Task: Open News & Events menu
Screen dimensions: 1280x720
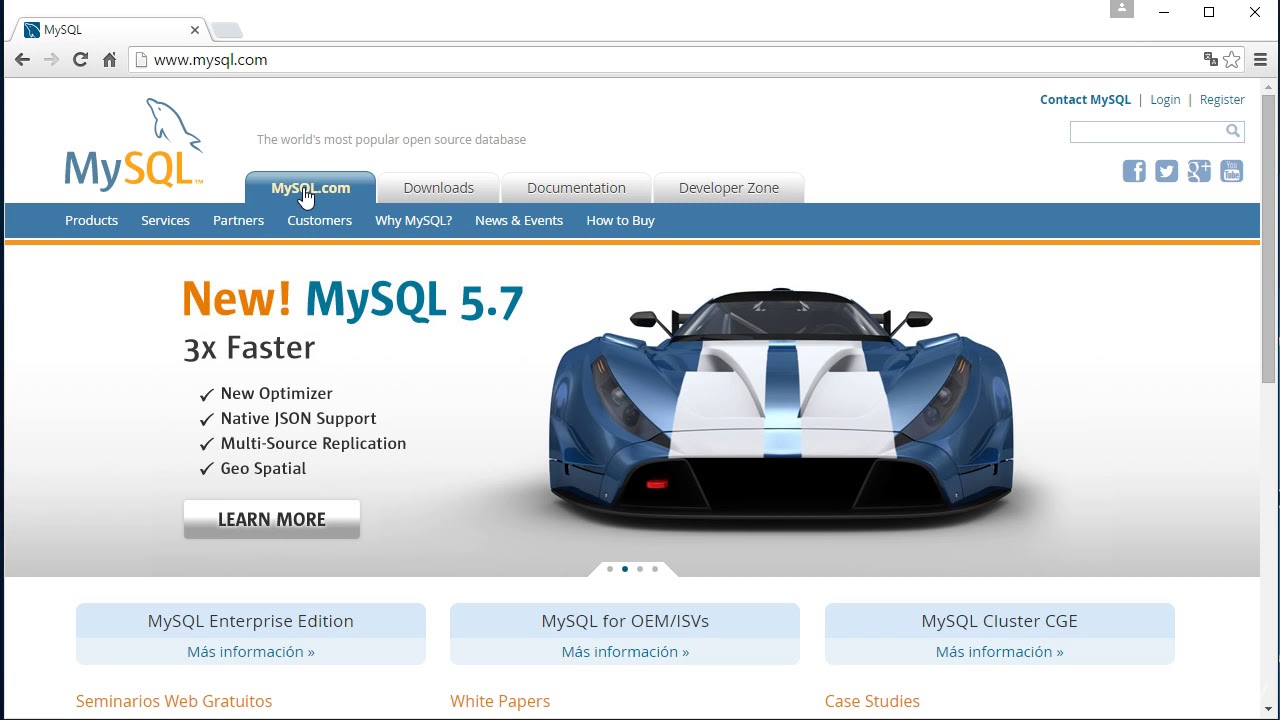Action: (x=519, y=220)
